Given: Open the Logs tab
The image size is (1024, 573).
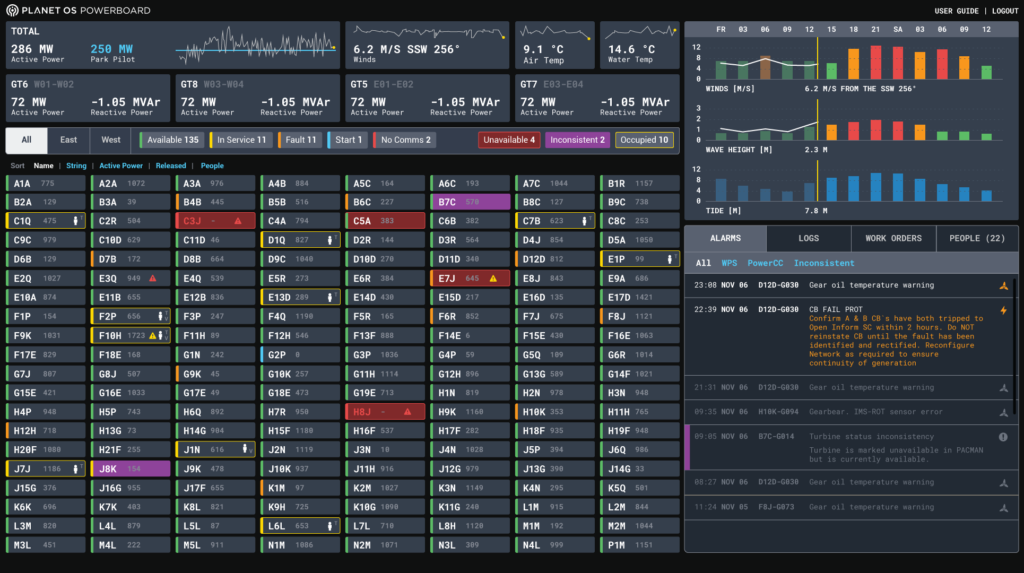Looking at the screenshot, I should tap(808, 238).
